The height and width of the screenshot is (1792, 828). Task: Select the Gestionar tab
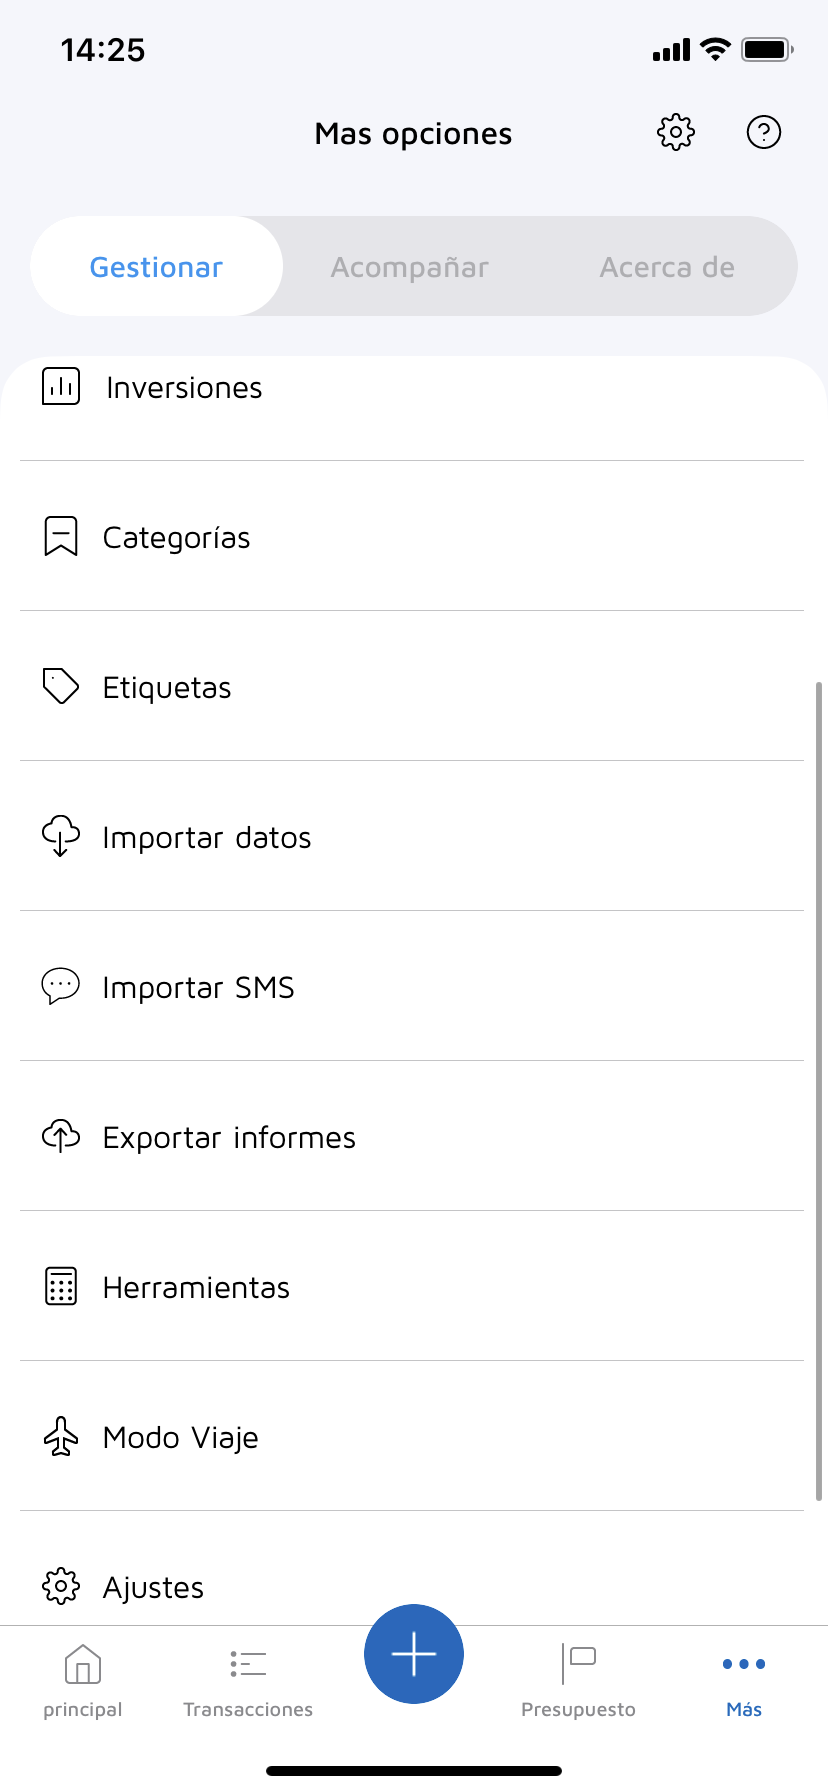click(156, 267)
